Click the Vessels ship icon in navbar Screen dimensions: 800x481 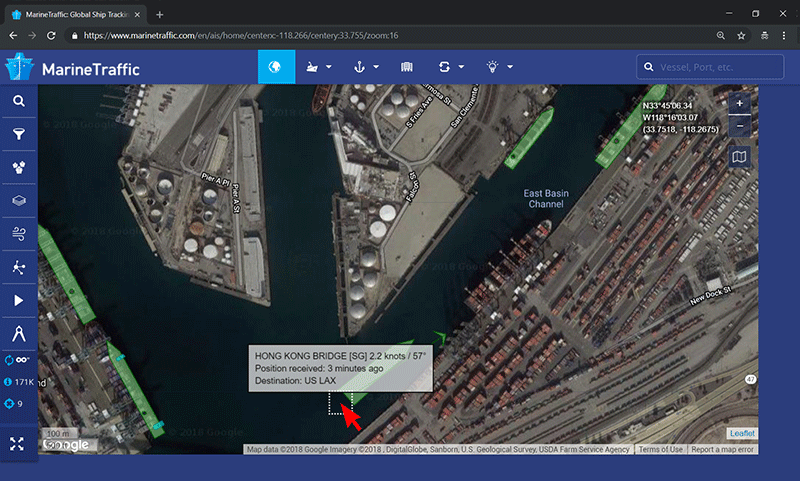coord(312,67)
